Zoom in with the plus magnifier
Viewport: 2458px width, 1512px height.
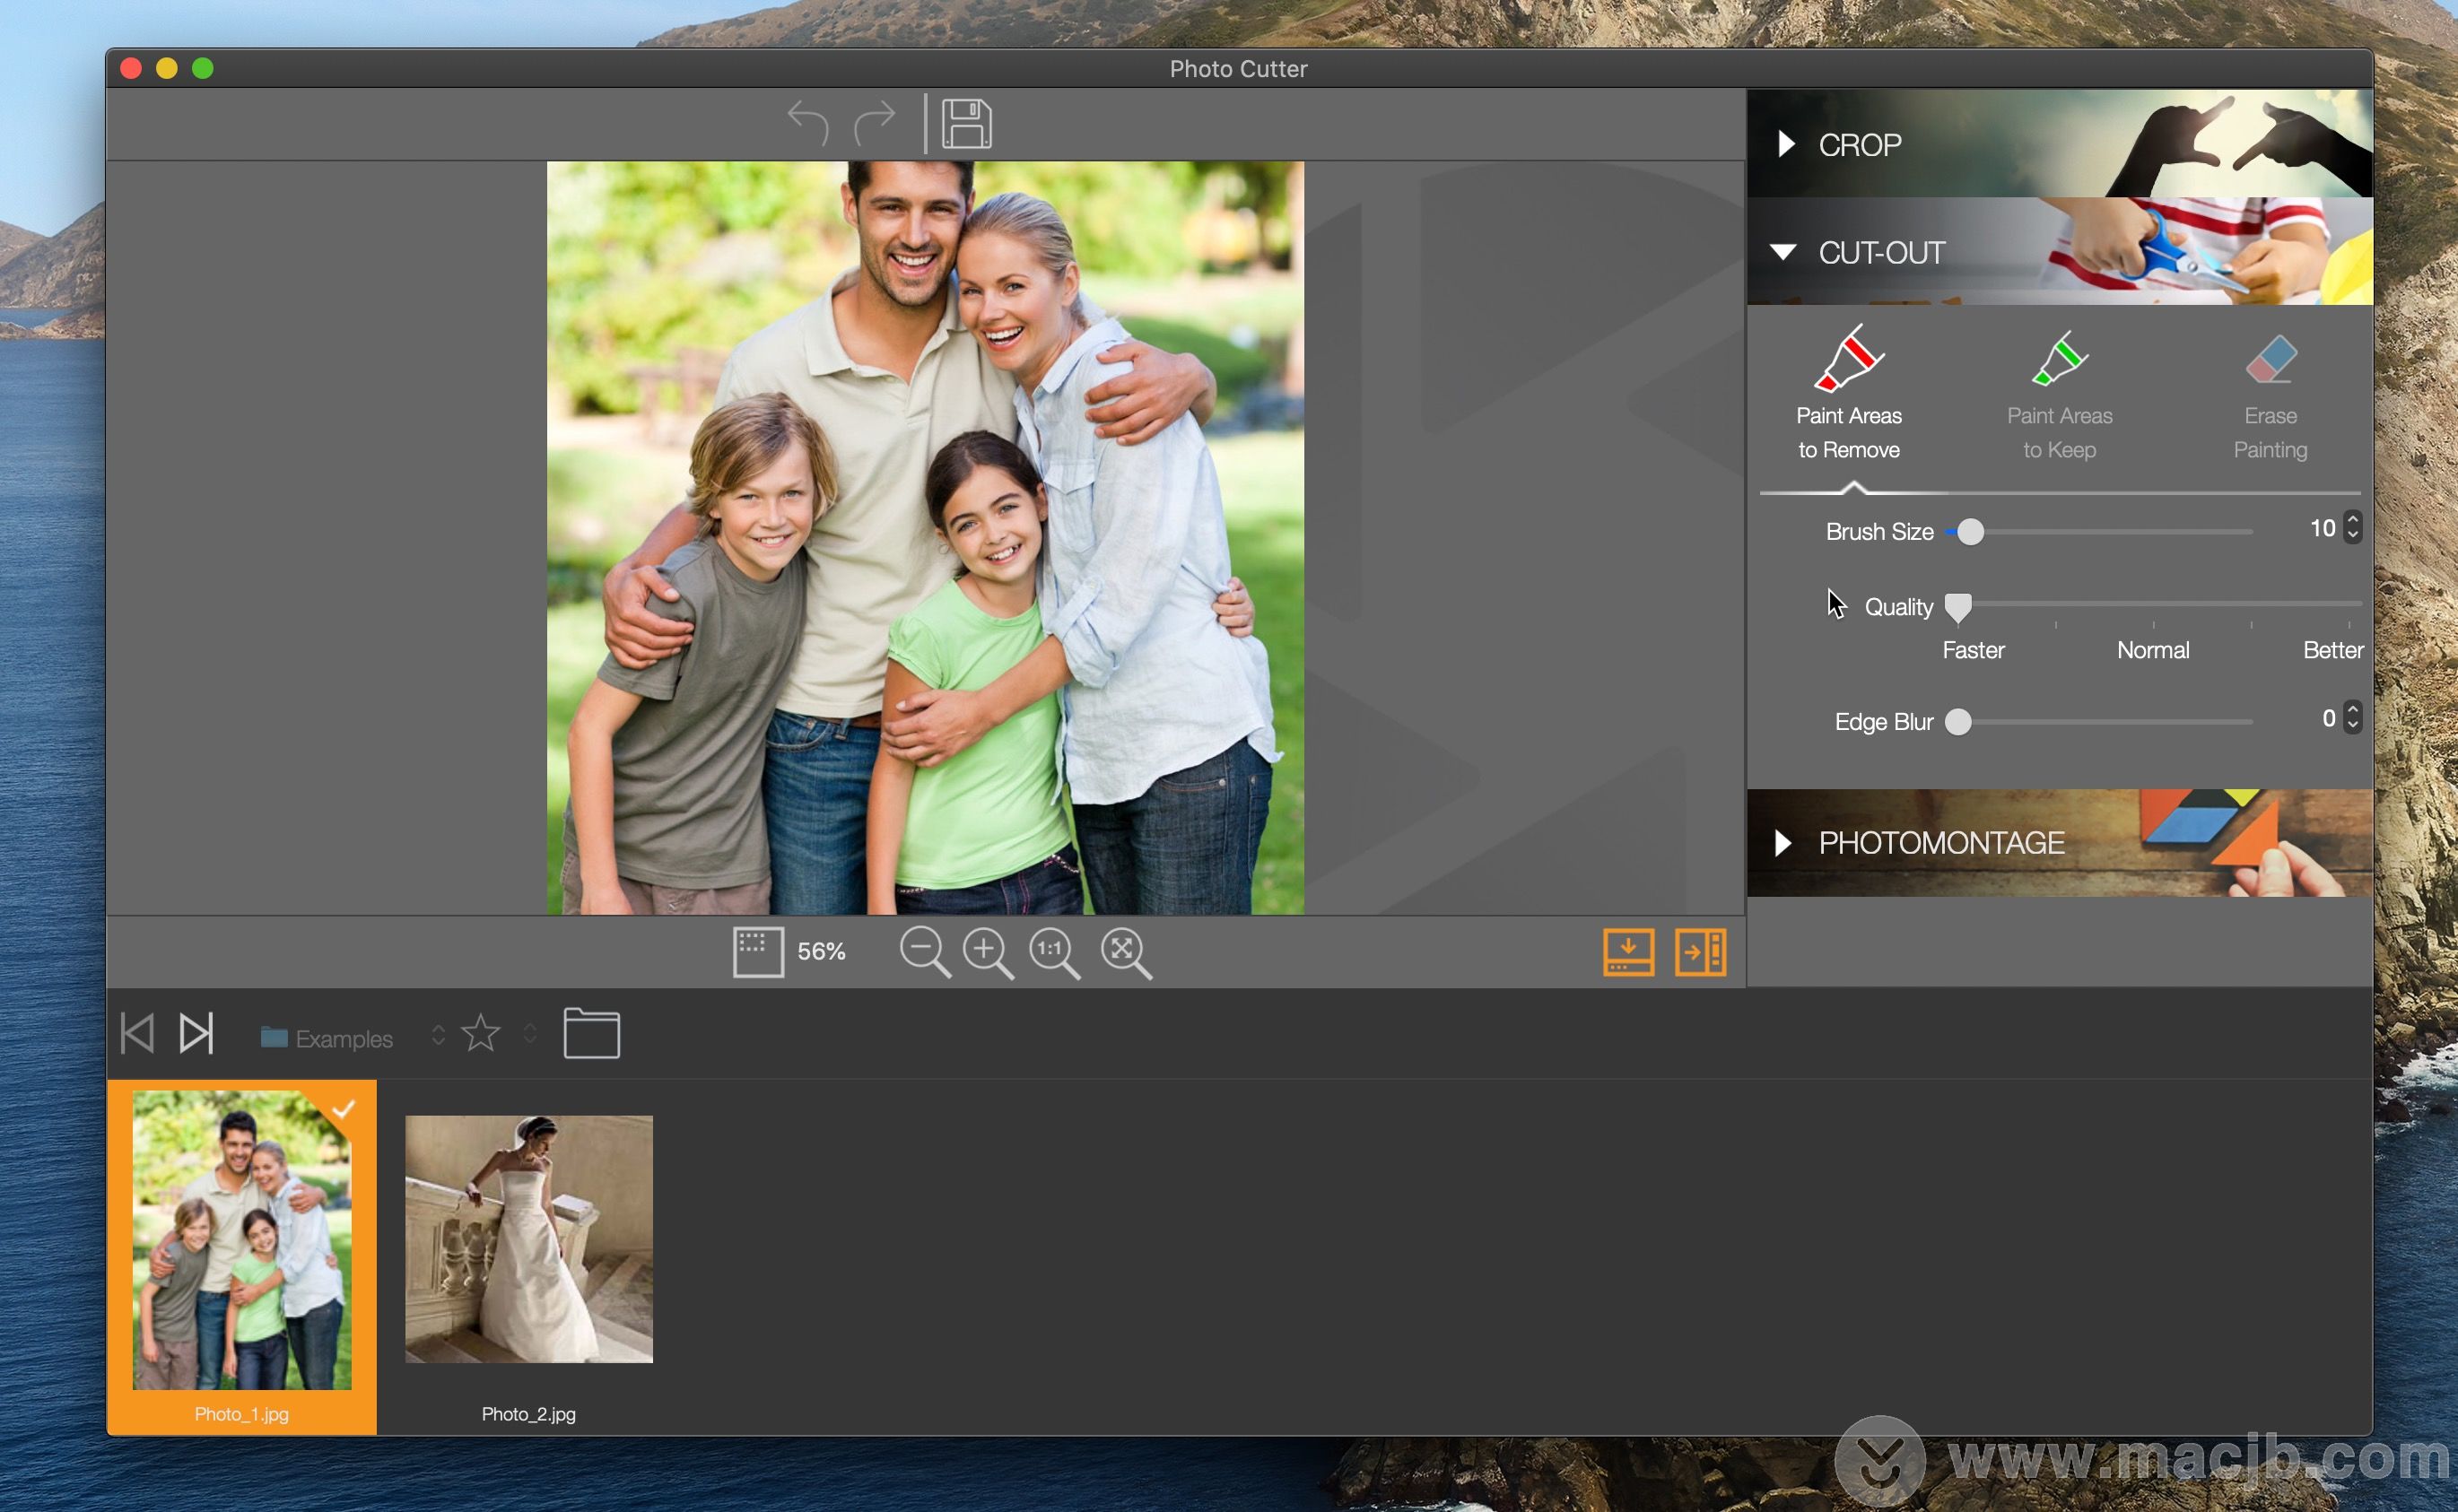pos(988,952)
